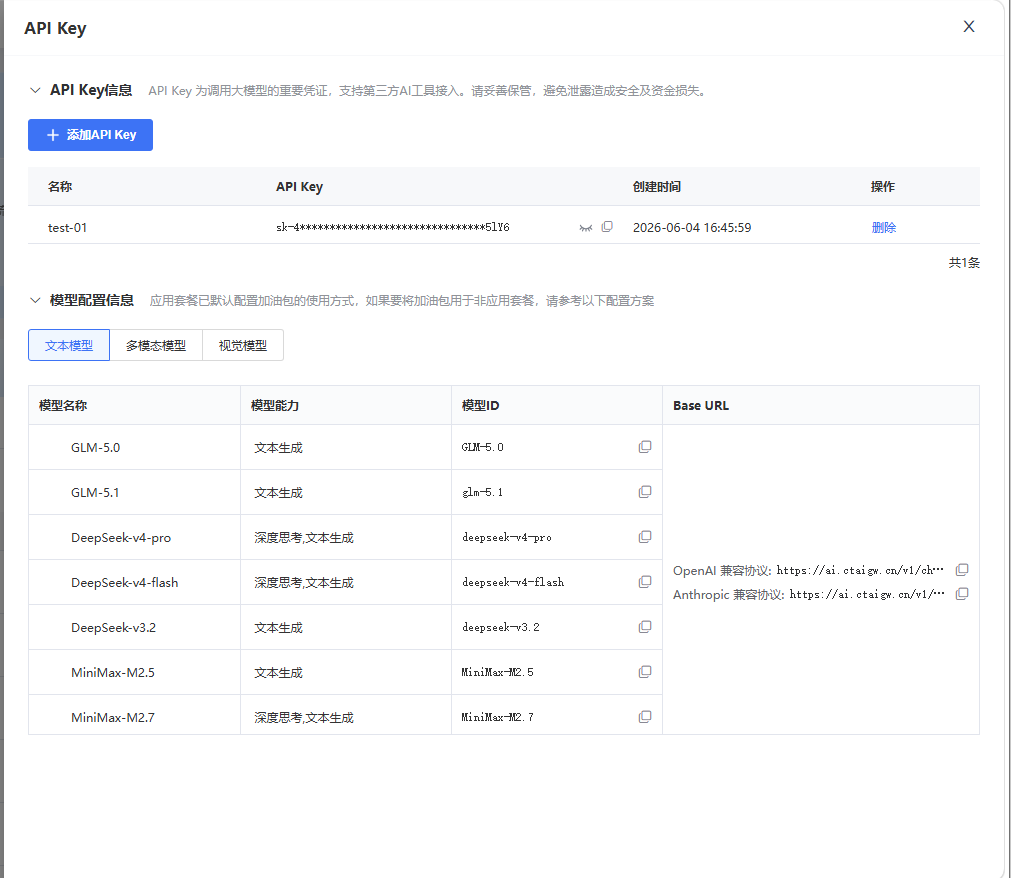This screenshot has height=878, width=1011.
Task: Select the MiniMax-M2.7 model name
Action: pos(113,717)
